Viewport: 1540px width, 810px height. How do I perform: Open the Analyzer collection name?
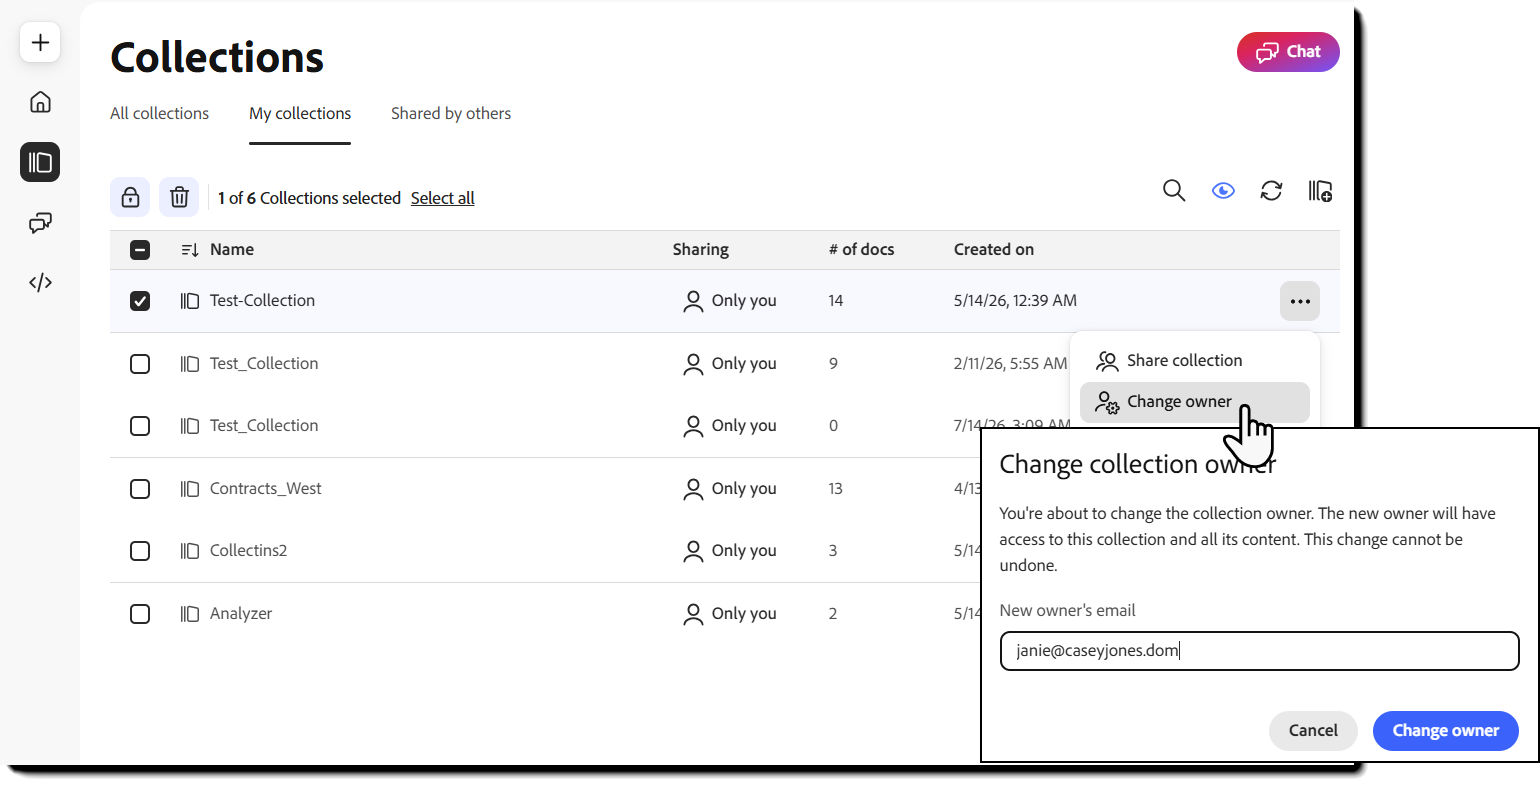pyautogui.click(x=241, y=614)
